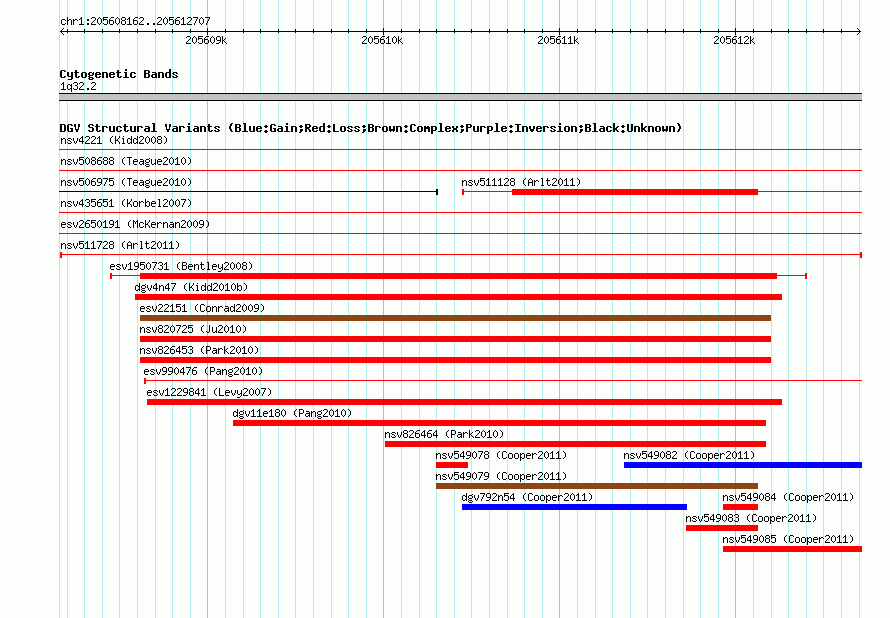The width and height of the screenshot is (890, 618).
Task: Select the red bar of esv1229841
Action: 464,402
